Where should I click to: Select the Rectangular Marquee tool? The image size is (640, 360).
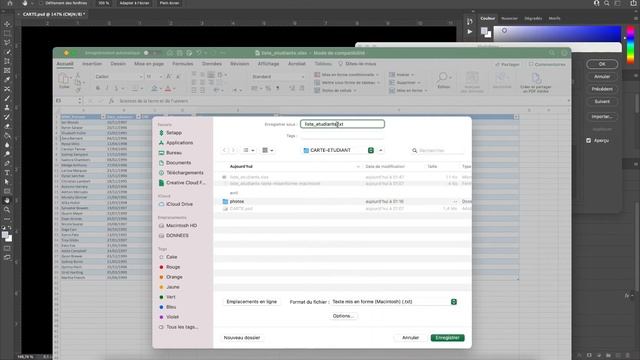tap(7, 33)
